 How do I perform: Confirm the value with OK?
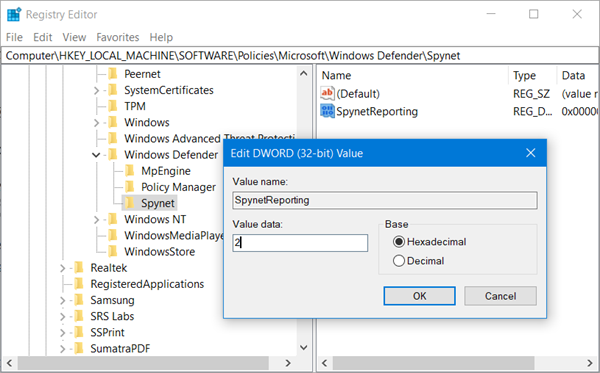(419, 296)
